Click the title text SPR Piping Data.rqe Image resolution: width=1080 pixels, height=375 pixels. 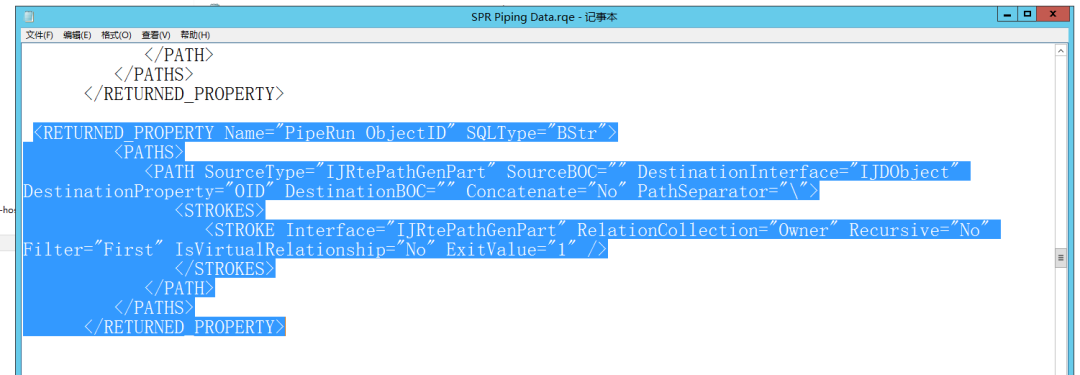tap(525, 17)
